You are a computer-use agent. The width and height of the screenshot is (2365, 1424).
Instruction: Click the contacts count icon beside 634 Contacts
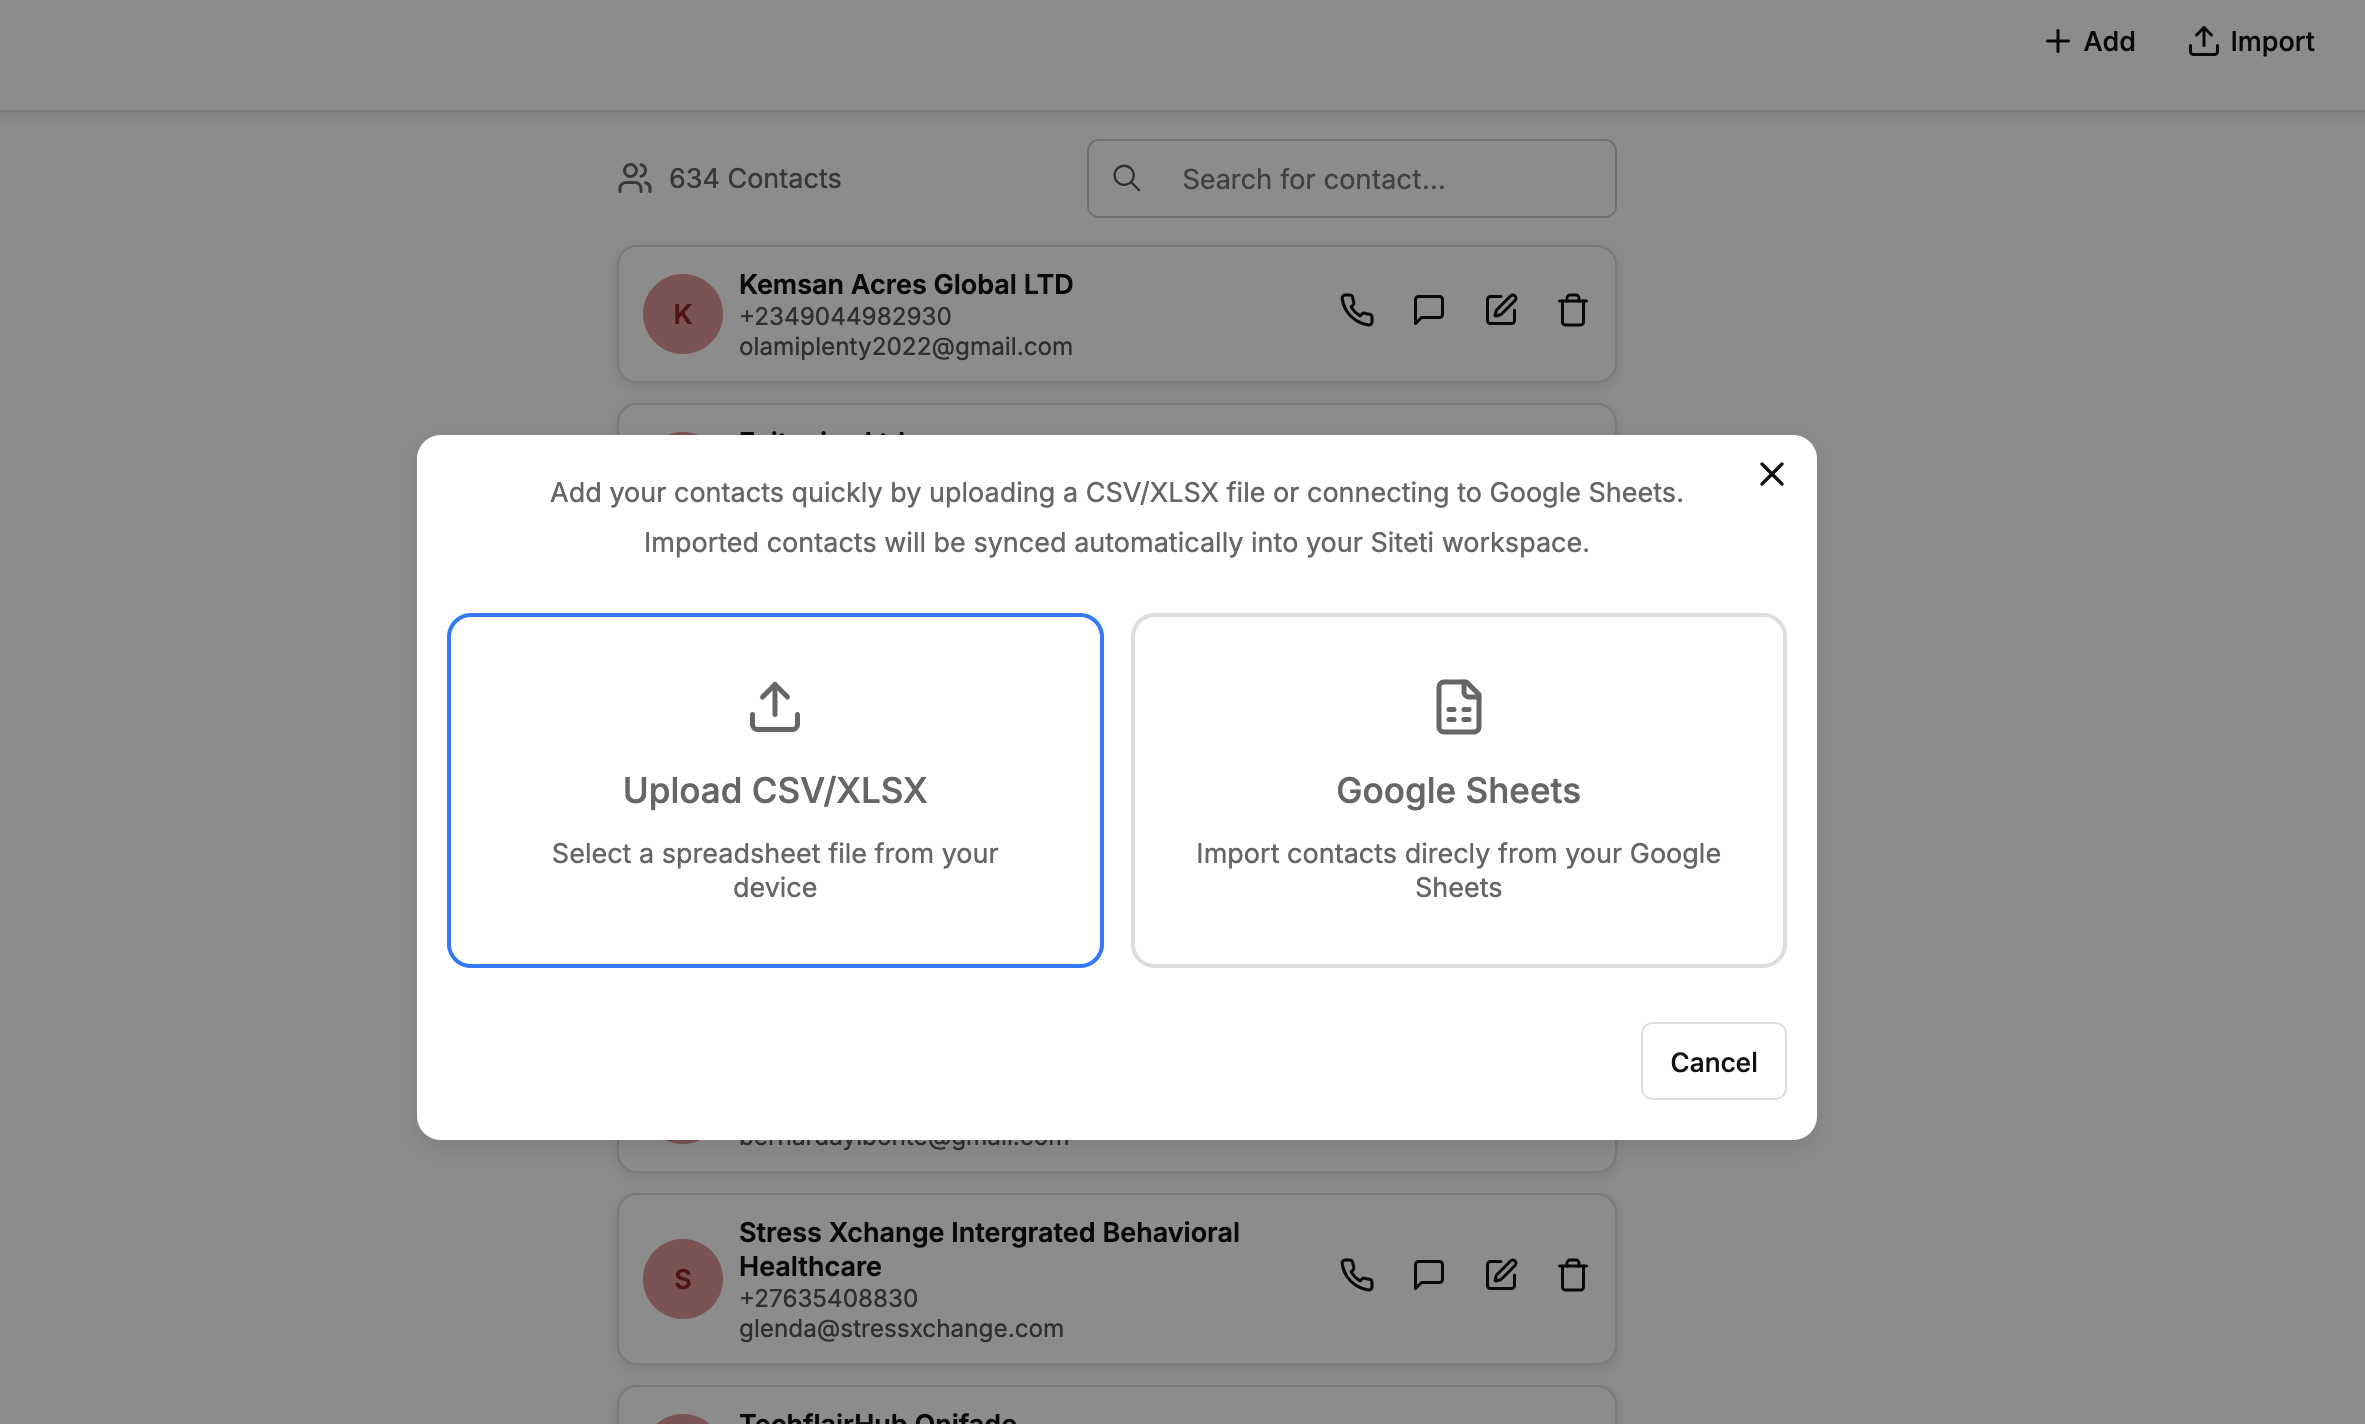click(634, 178)
